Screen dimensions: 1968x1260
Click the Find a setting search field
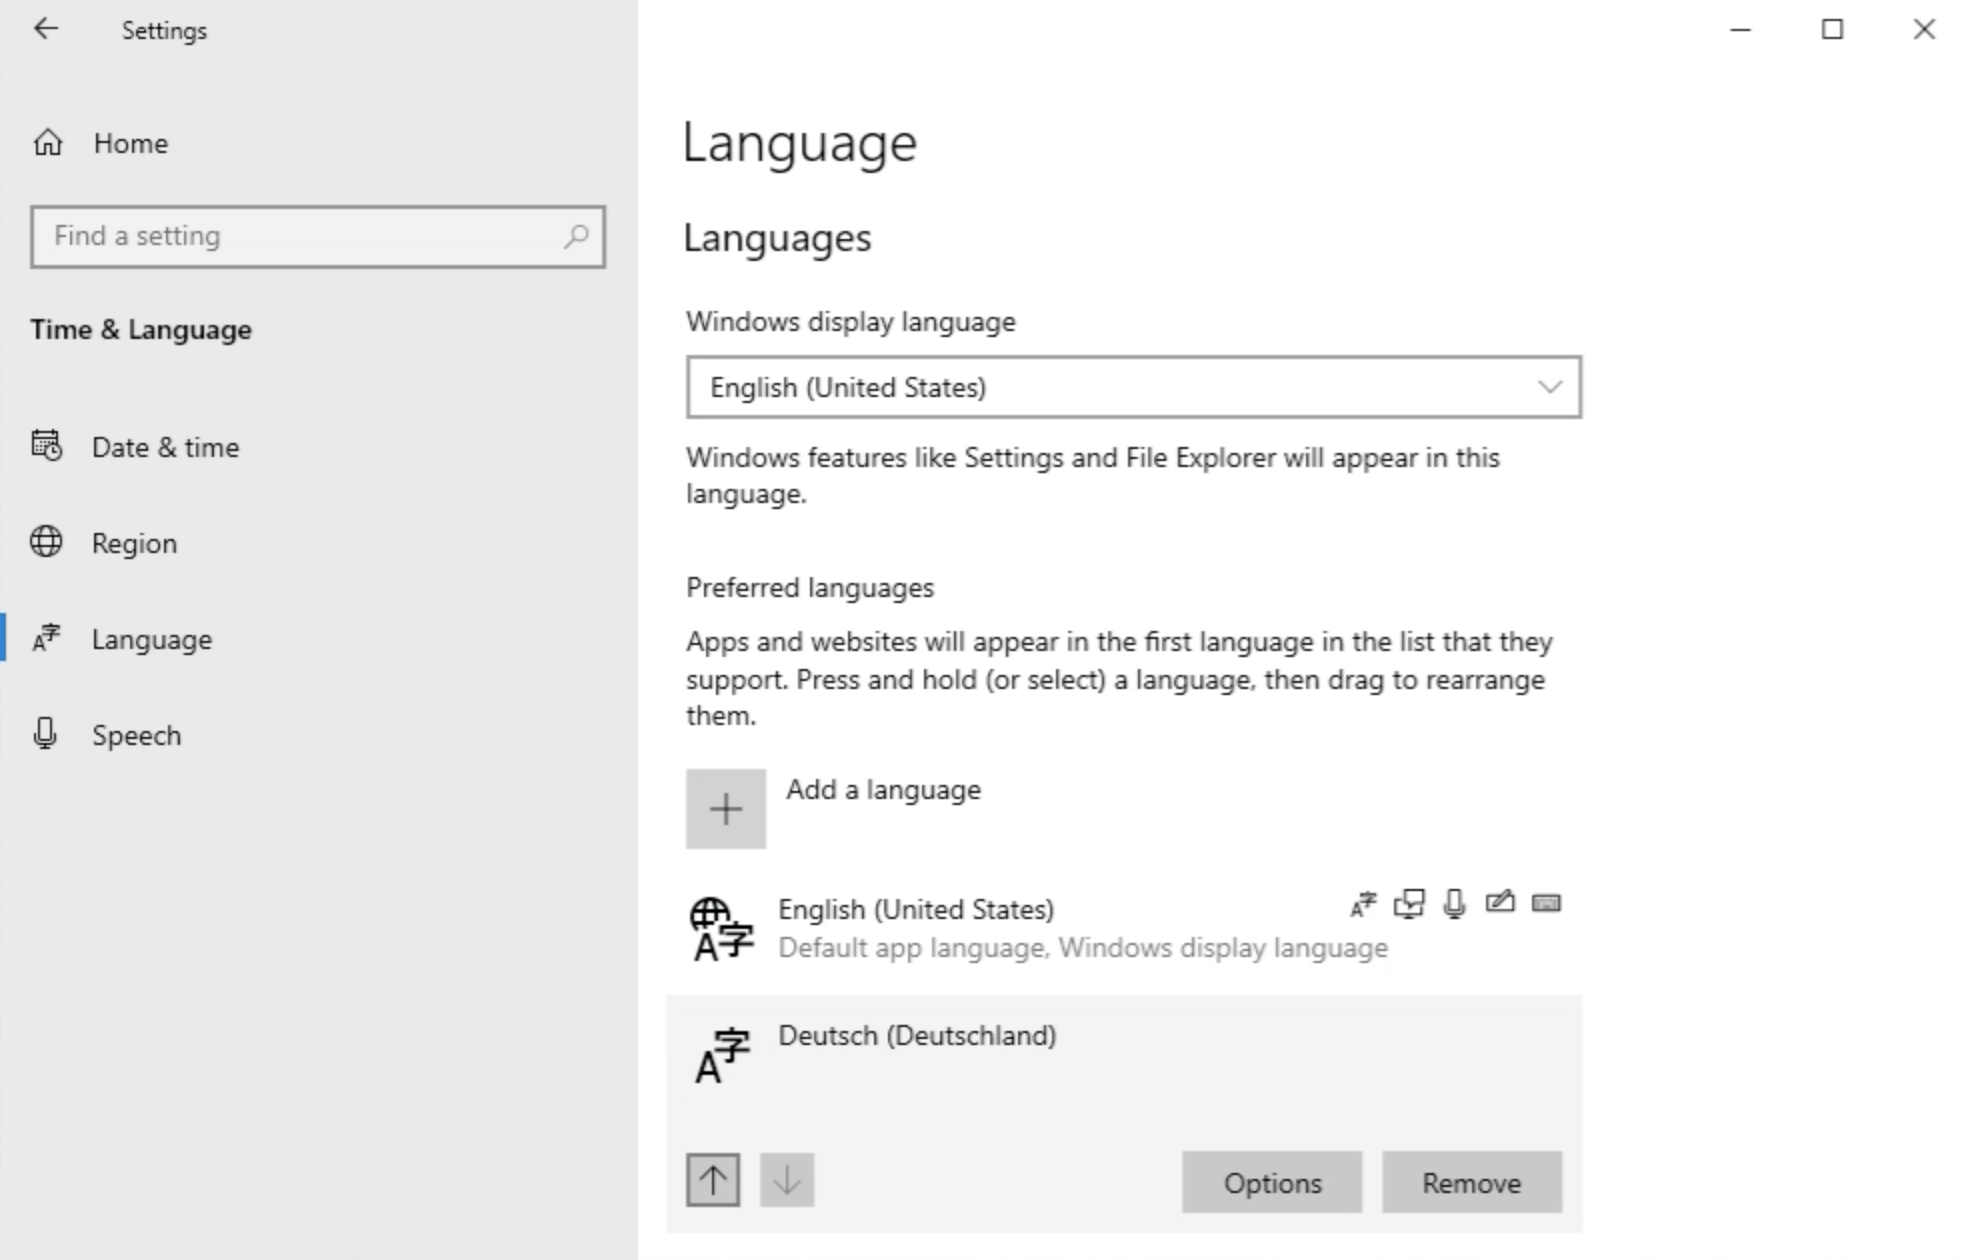(x=318, y=237)
